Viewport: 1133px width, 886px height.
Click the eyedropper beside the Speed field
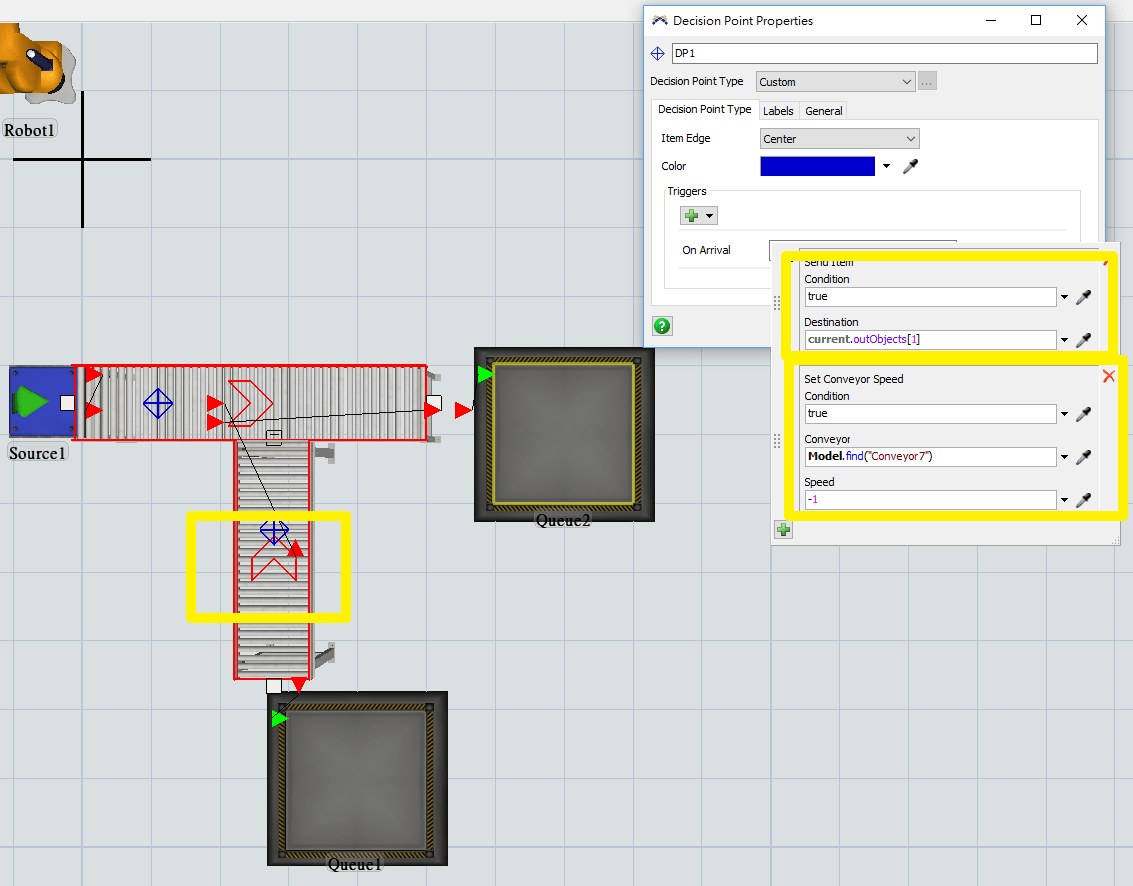(x=1084, y=499)
